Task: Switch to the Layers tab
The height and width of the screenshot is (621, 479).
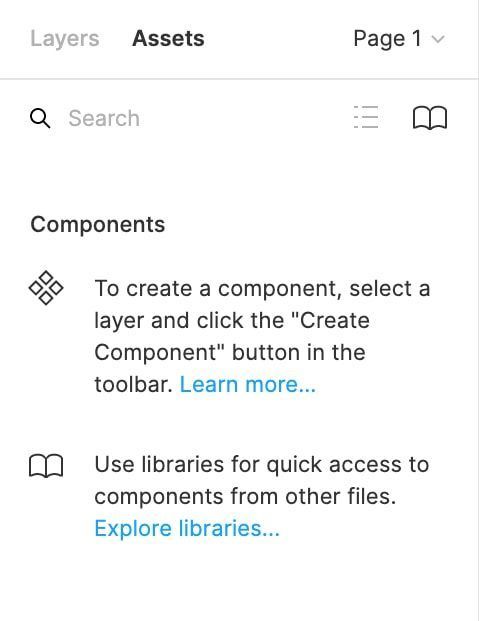Action: point(65,39)
